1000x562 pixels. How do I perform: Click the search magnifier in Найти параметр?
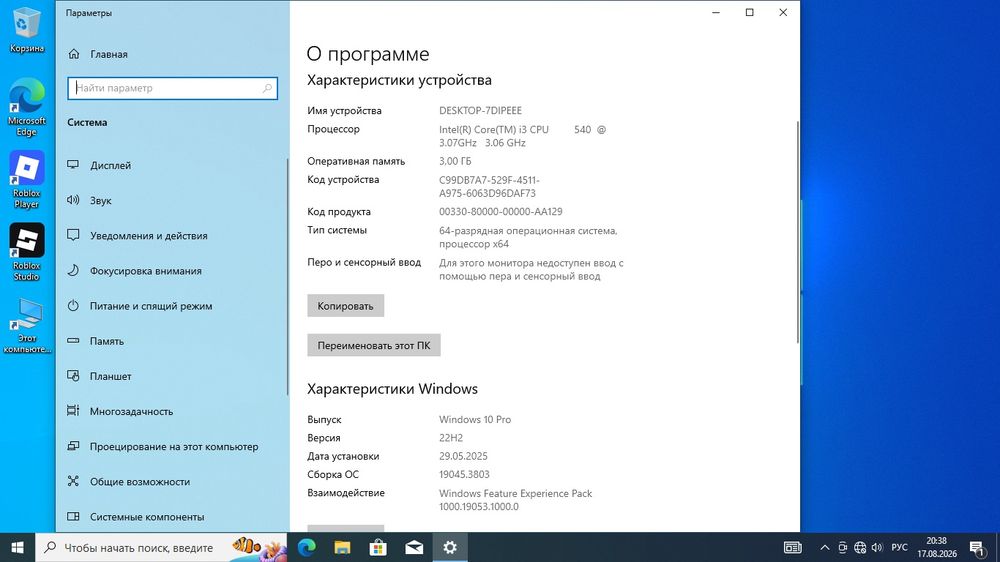point(267,88)
